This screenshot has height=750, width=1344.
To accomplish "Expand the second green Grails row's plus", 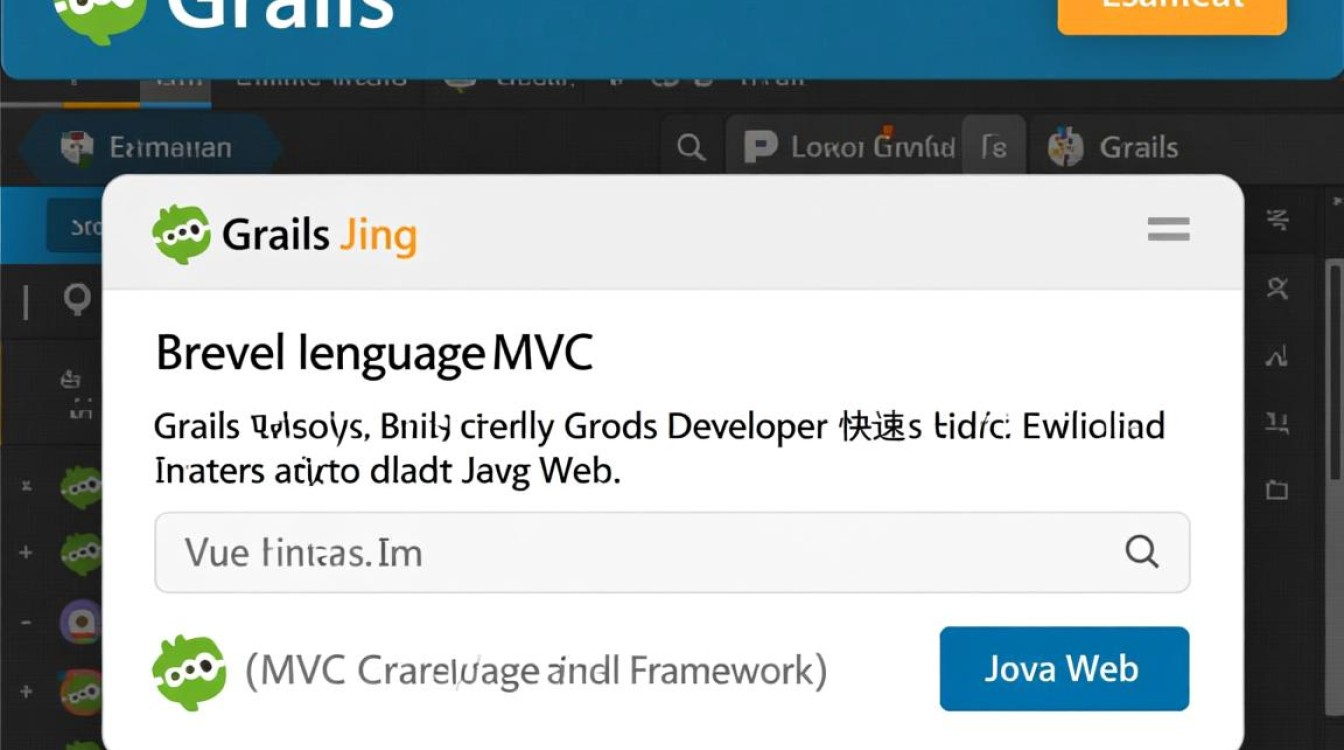I will click(26, 552).
